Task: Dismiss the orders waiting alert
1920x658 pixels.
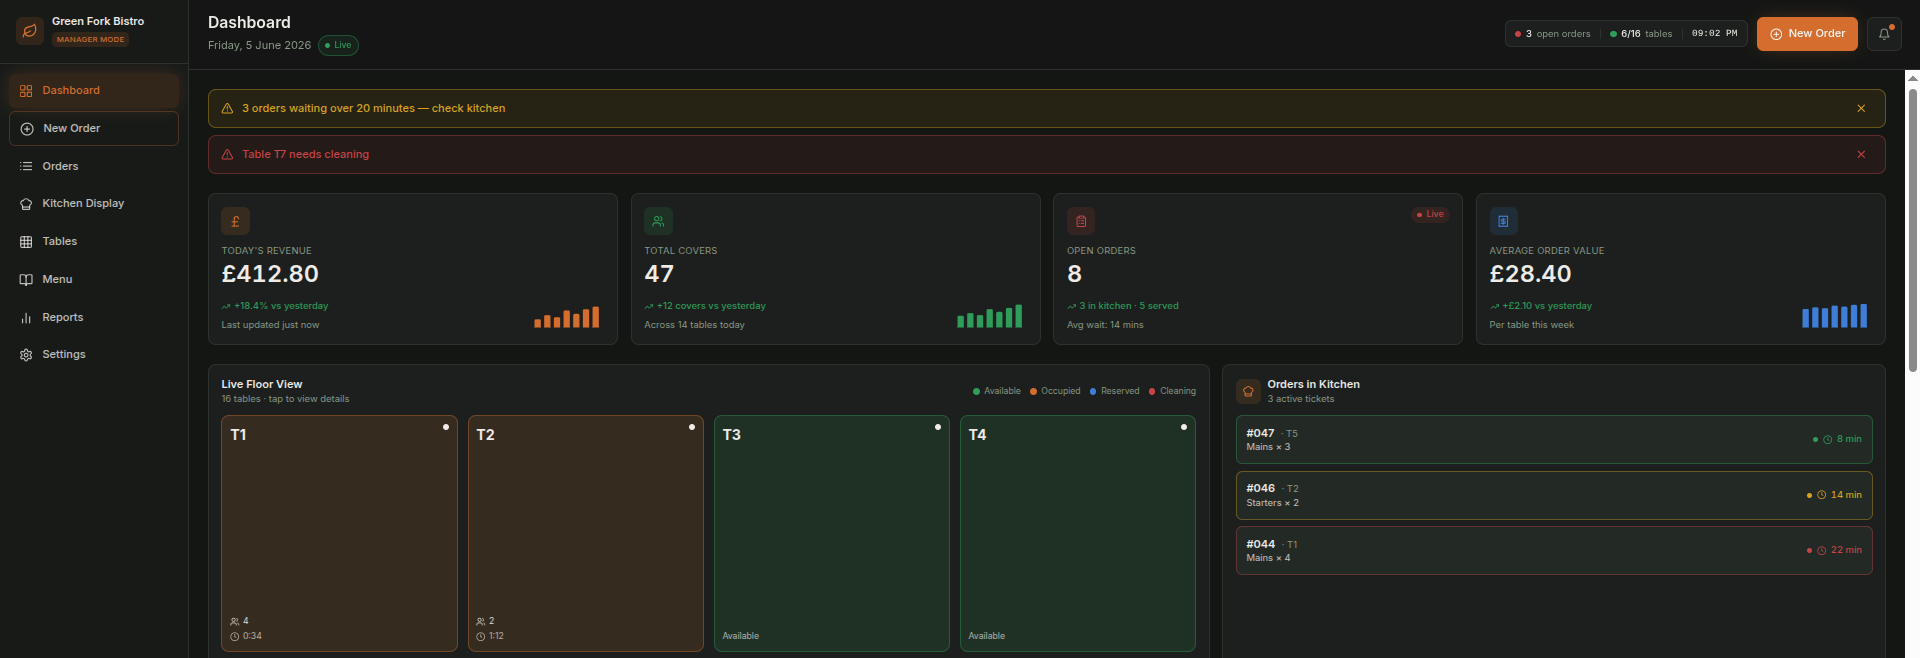Action: pyautogui.click(x=1861, y=108)
